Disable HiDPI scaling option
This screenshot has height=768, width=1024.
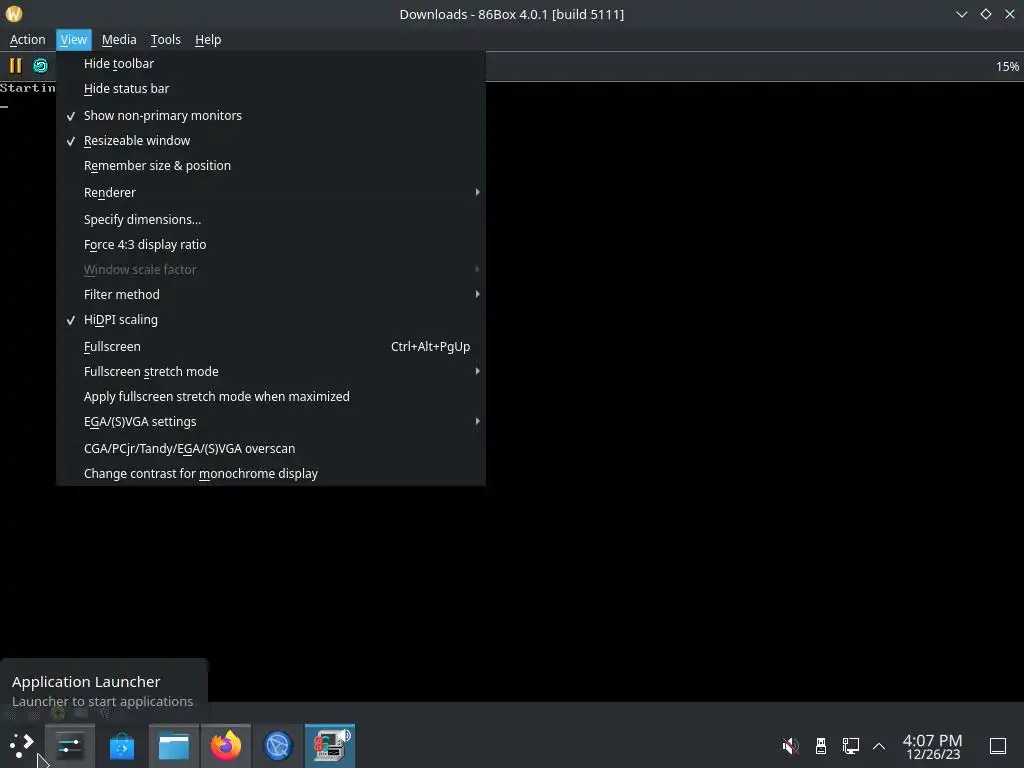tap(270, 319)
